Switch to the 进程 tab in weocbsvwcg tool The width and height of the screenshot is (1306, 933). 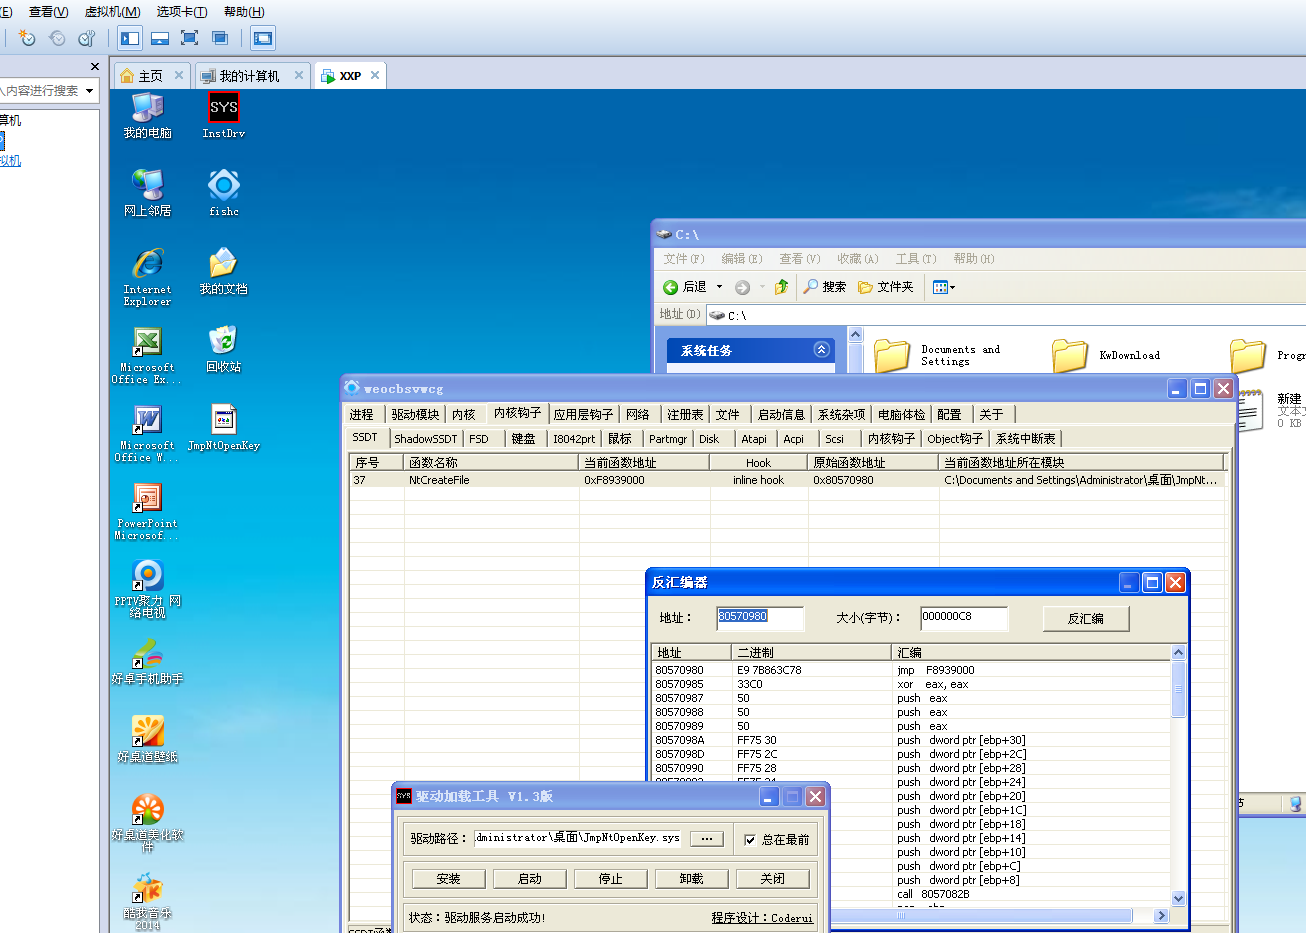pos(362,414)
